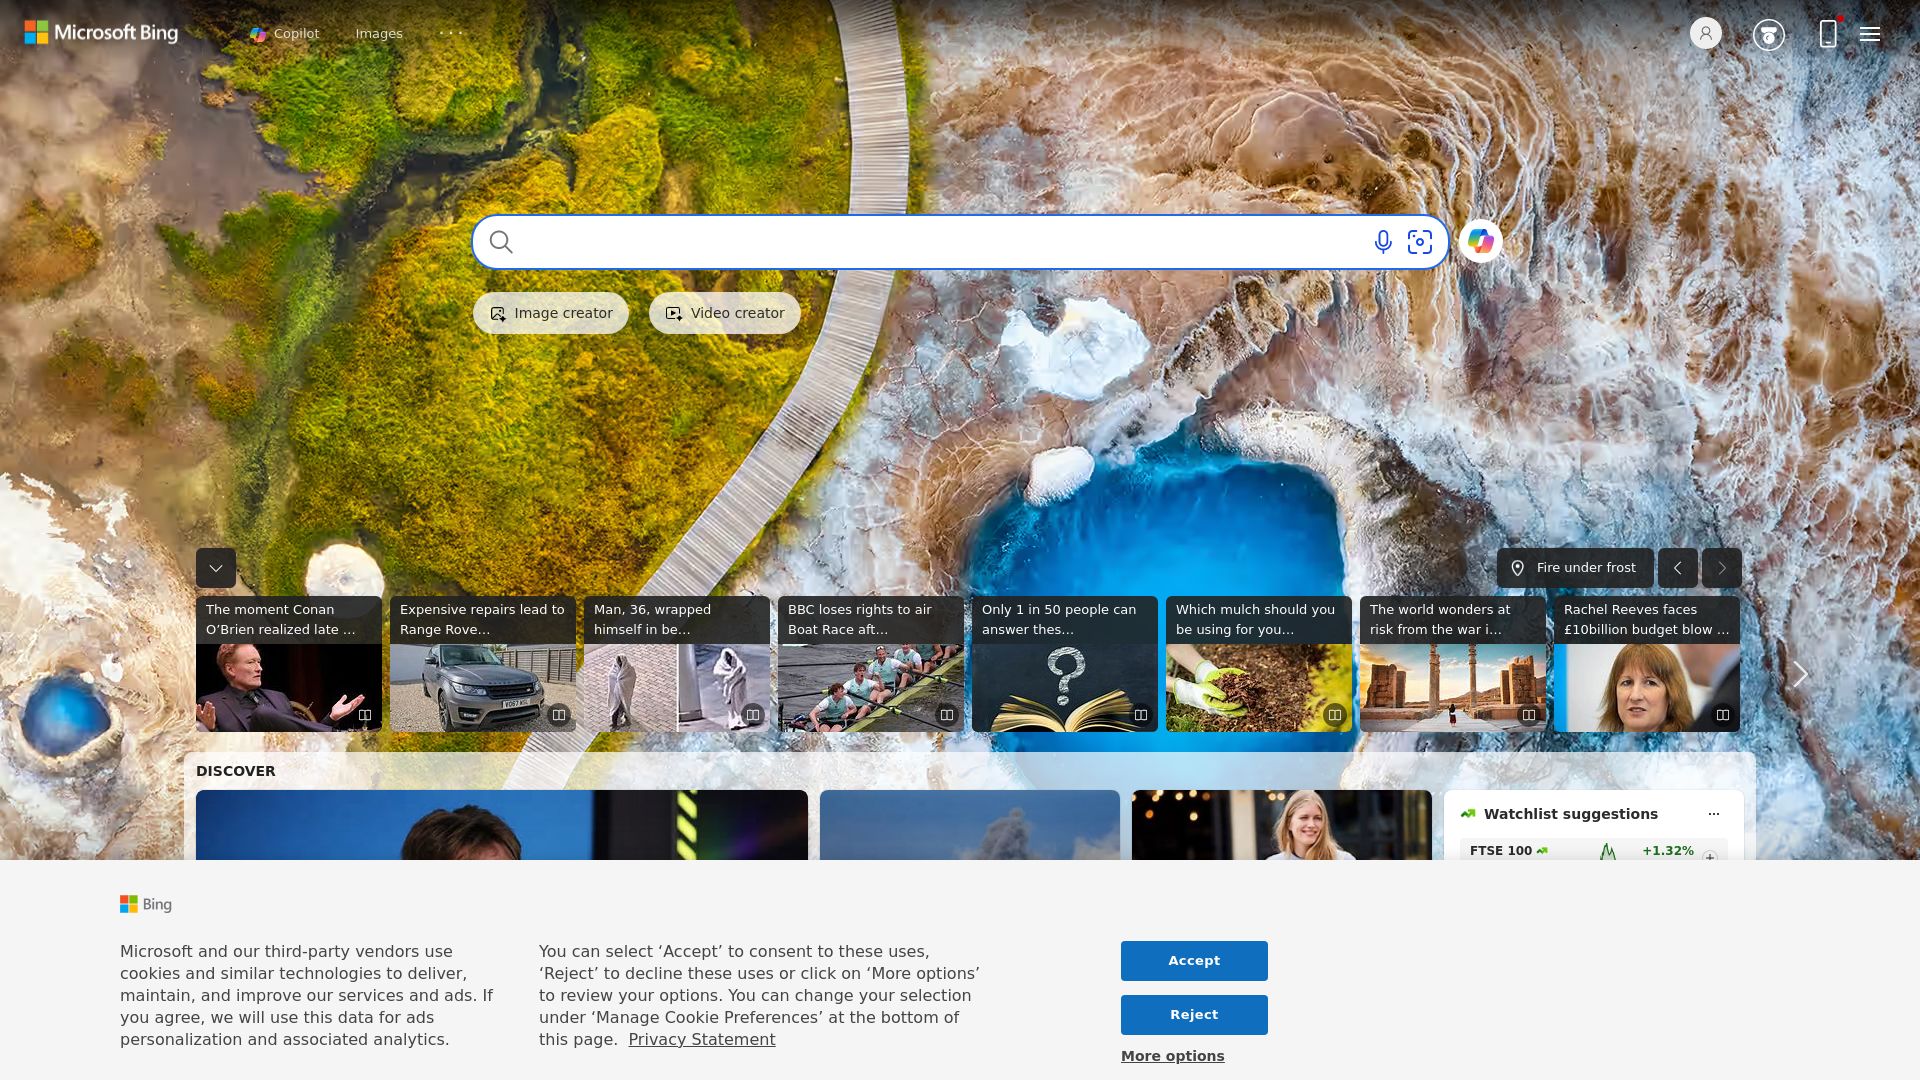
Task: Click inside the search input field
Action: 900,241
